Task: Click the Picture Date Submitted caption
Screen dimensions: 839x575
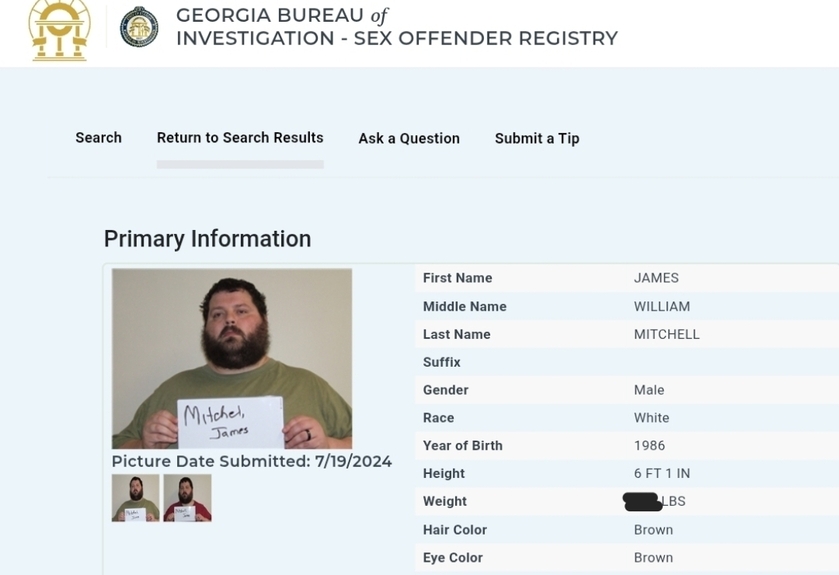Action: click(x=251, y=462)
